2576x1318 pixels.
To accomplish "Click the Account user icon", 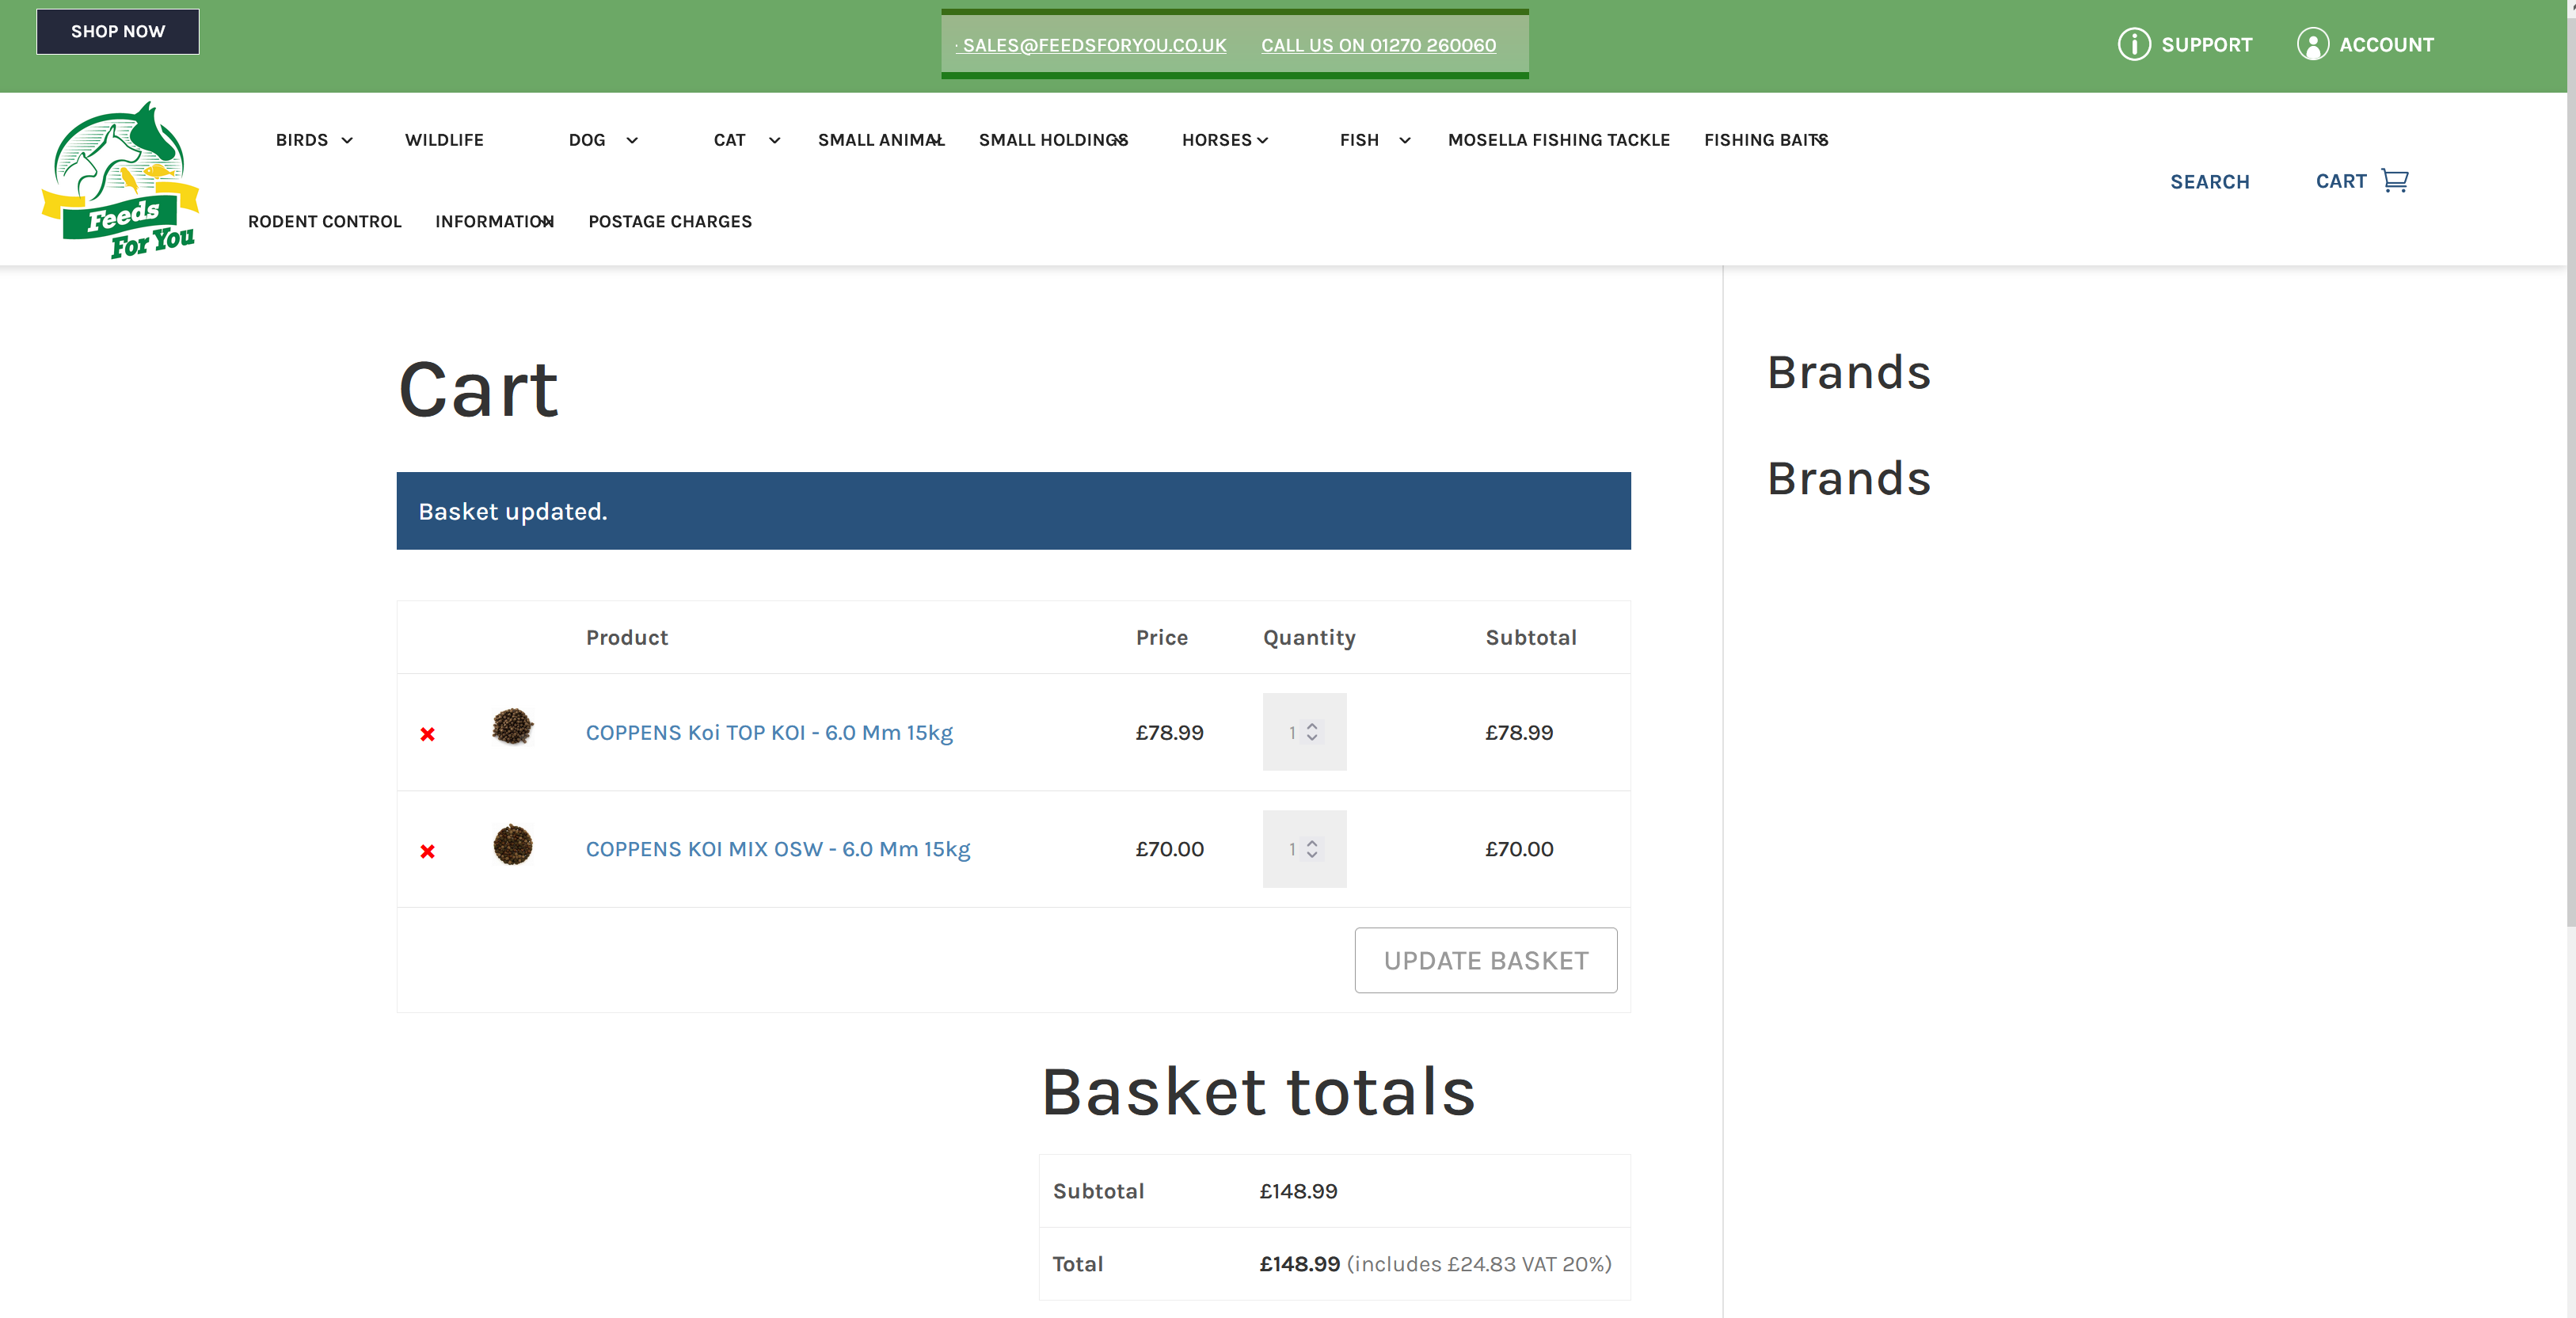I will [x=2312, y=44].
